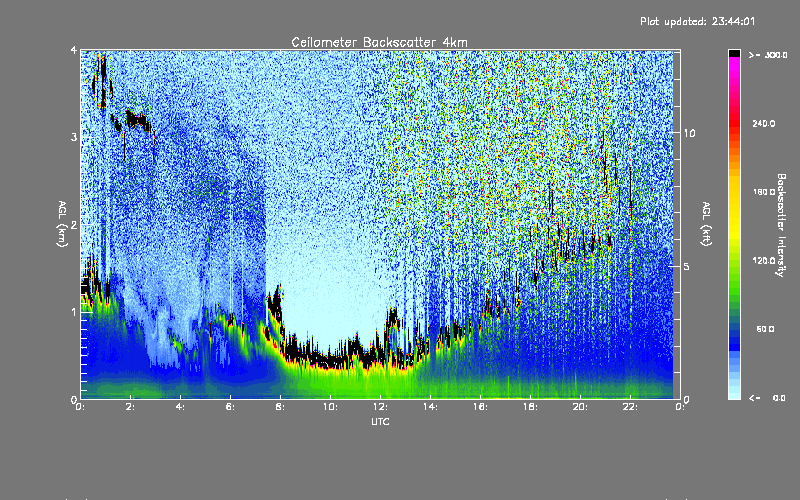
Task: Click the '<= 0.0' colorbar minimum label
Action: (x=767, y=397)
